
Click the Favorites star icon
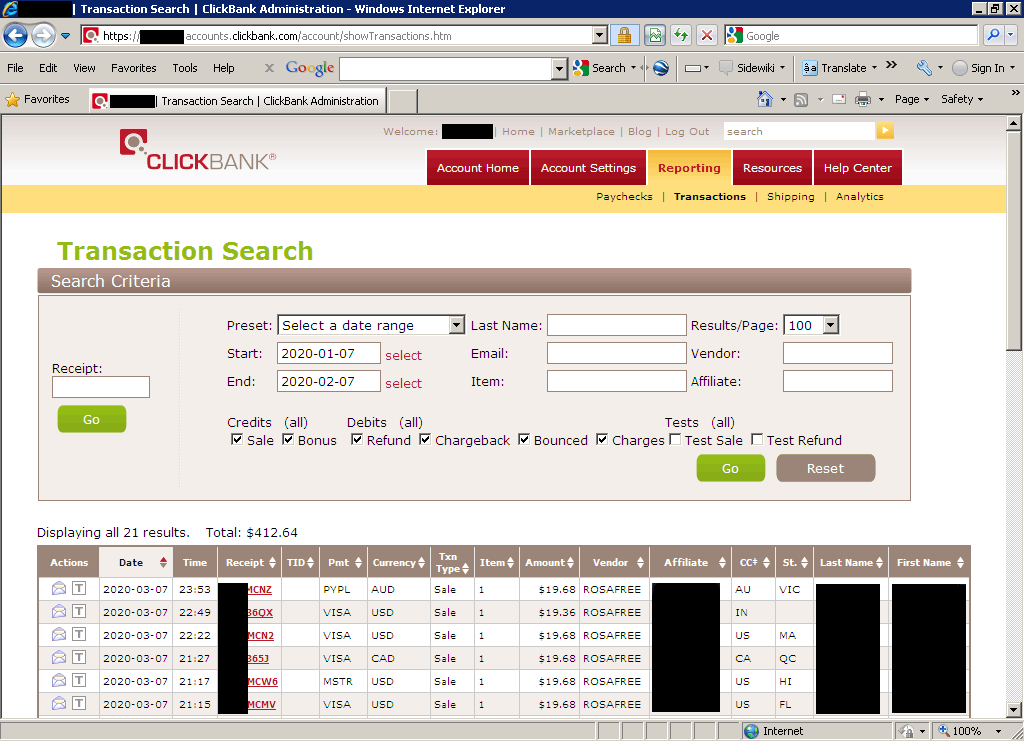13,99
